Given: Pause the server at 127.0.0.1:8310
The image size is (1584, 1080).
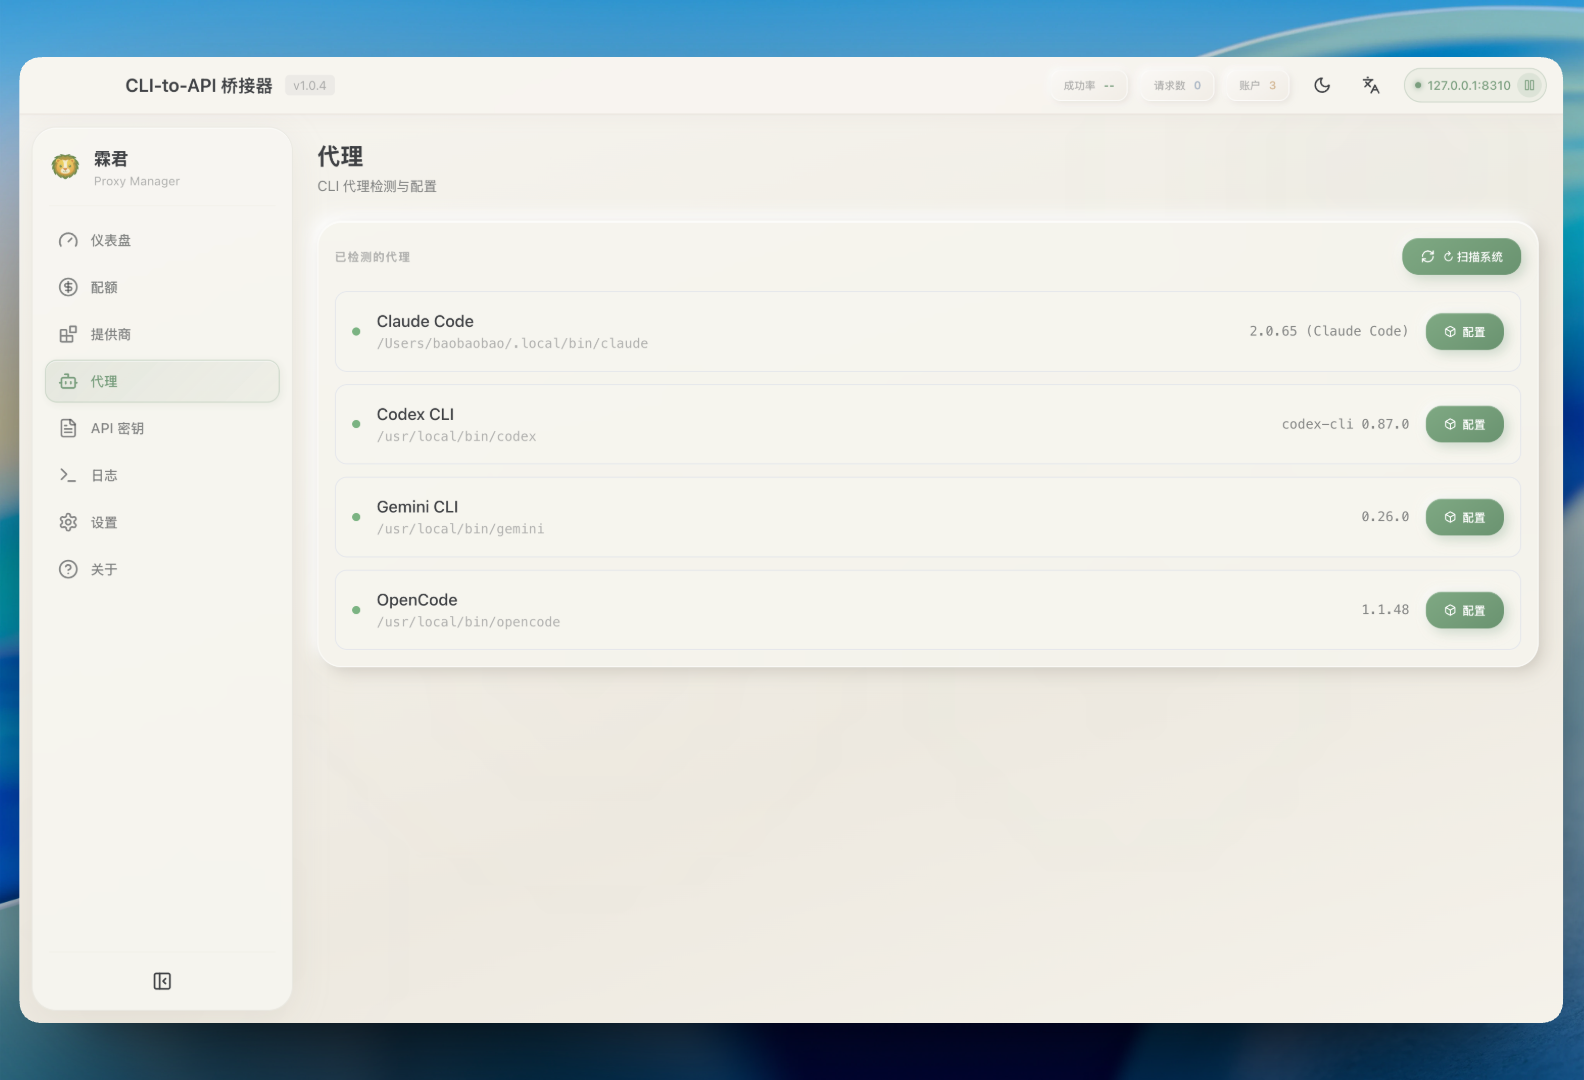Looking at the screenshot, I should click(1529, 85).
